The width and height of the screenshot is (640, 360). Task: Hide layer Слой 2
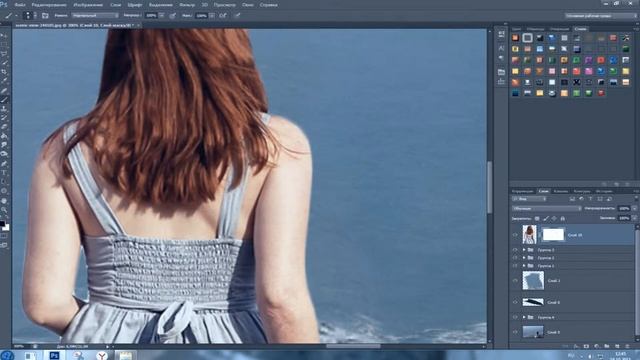515,281
